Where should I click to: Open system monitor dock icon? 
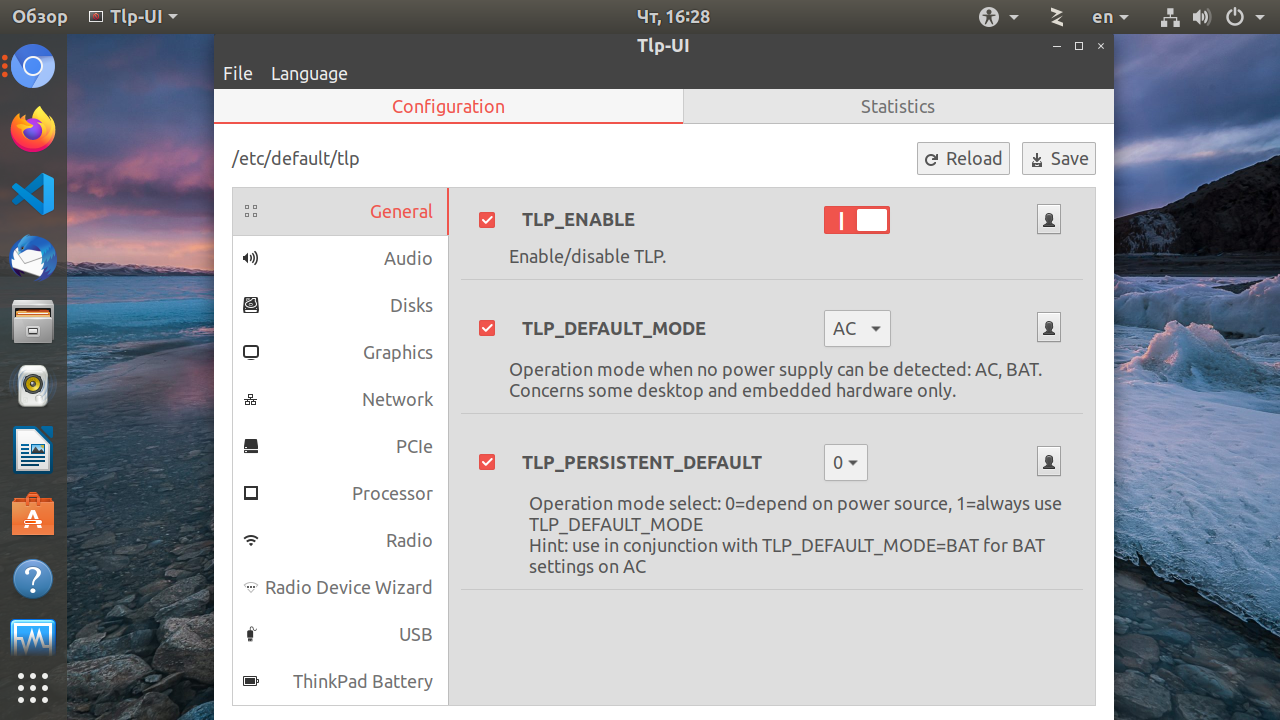pyautogui.click(x=33, y=637)
